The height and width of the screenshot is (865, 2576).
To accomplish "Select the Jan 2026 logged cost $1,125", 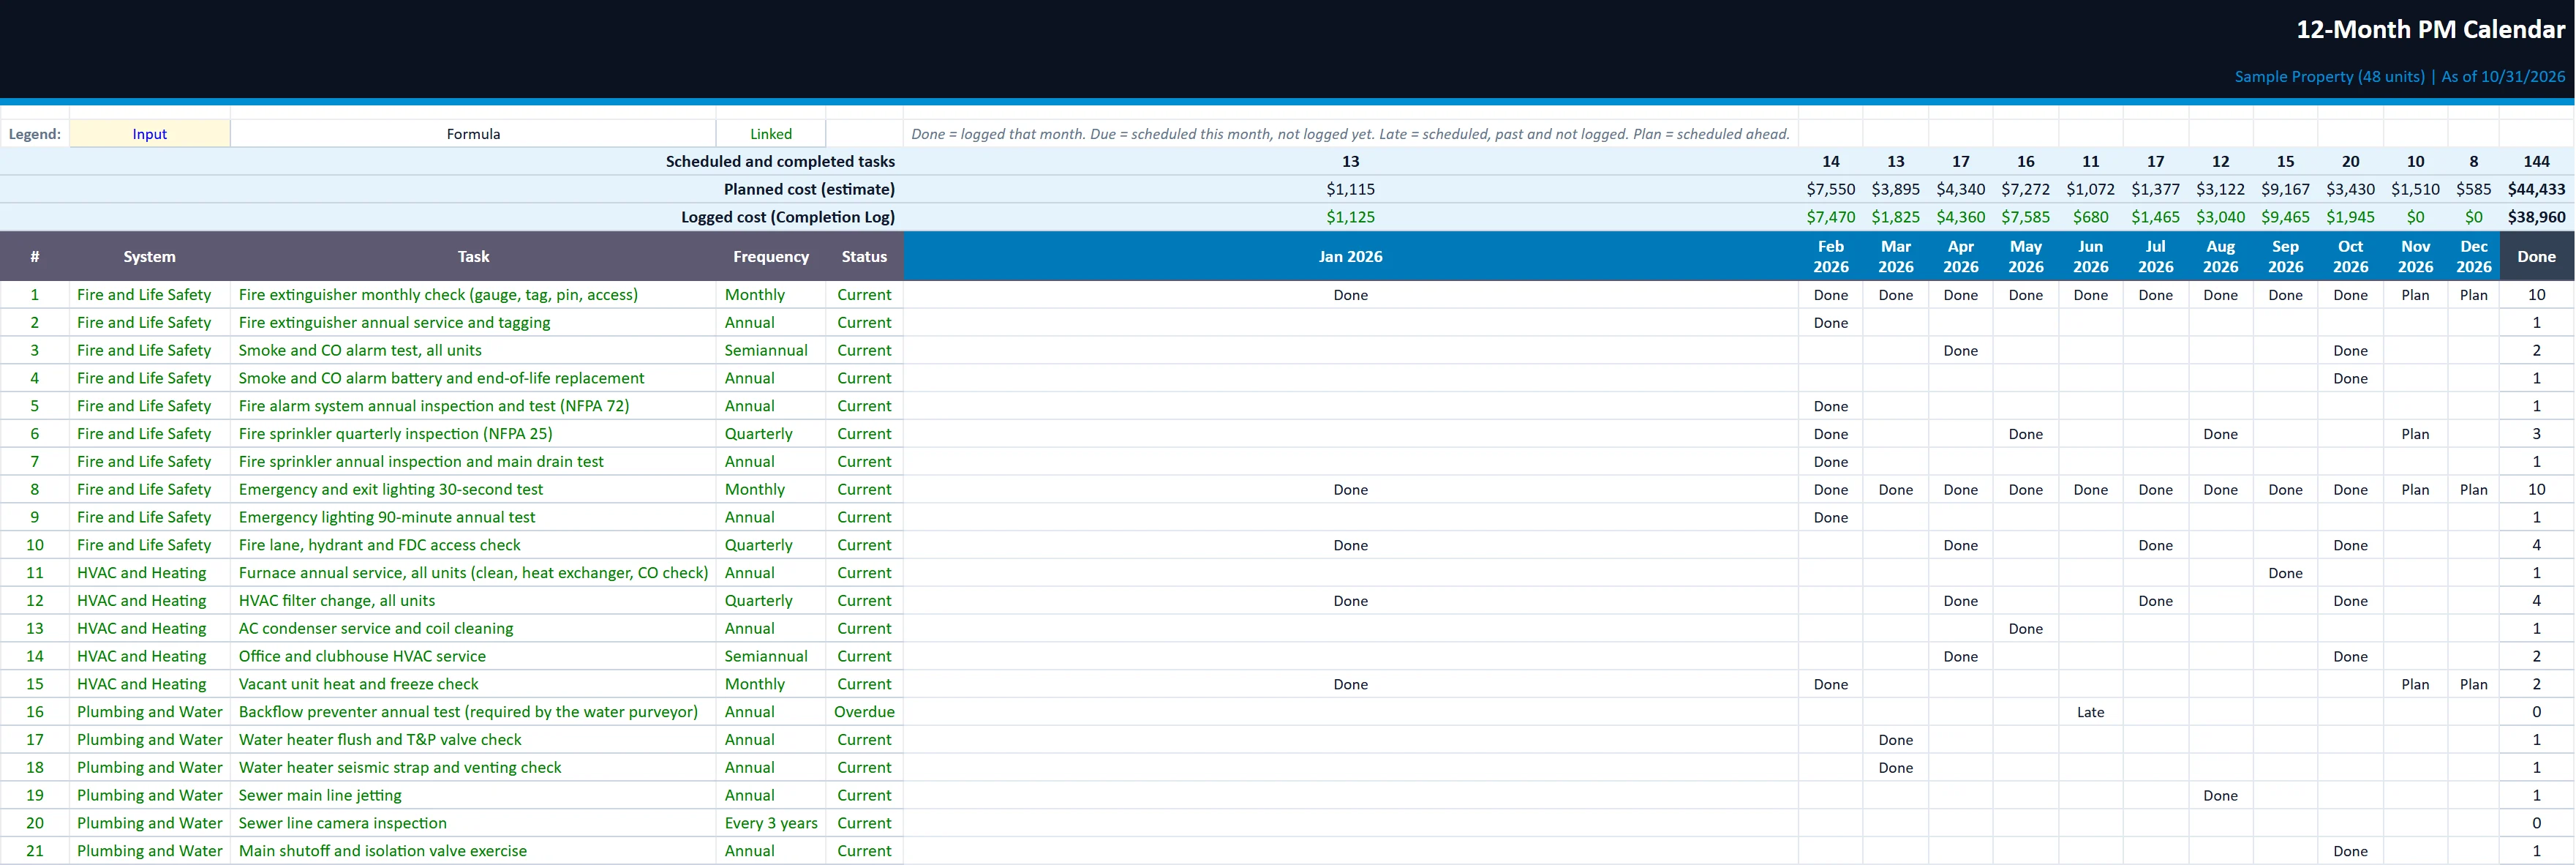I will [x=1350, y=217].
